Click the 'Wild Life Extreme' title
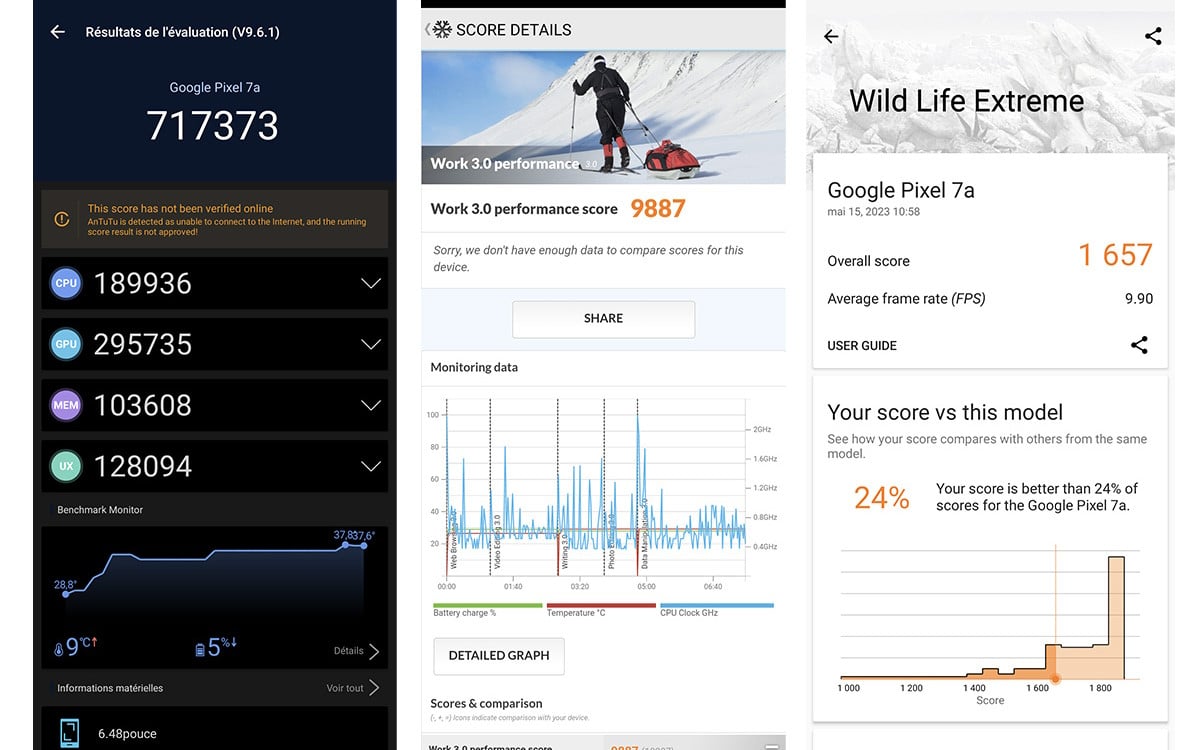Image resolution: width=1200 pixels, height=750 pixels. click(966, 101)
